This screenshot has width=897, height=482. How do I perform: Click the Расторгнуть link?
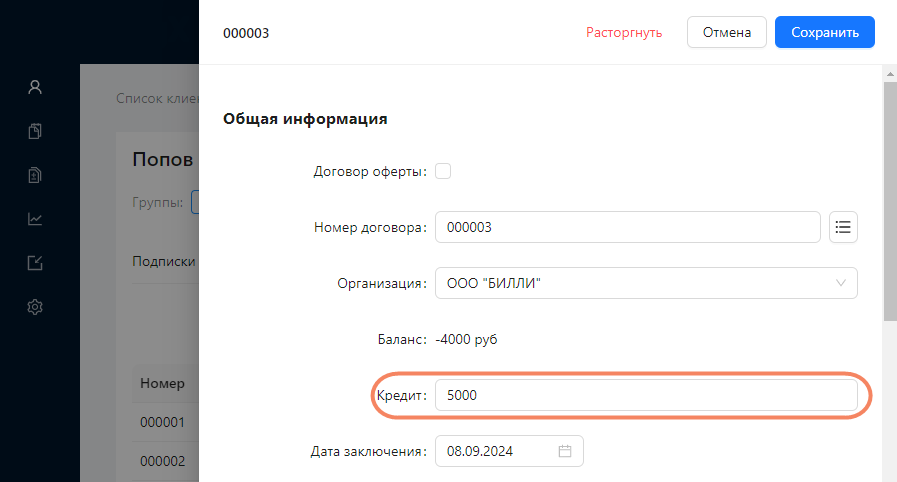click(624, 33)
